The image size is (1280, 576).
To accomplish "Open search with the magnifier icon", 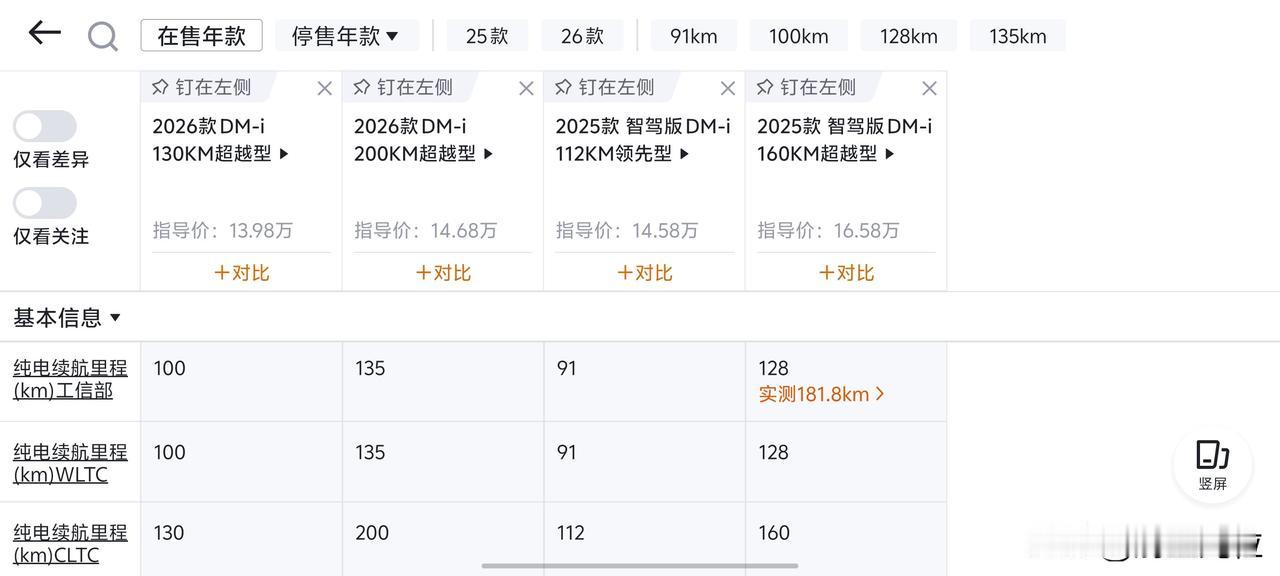I will click(102, 36).
